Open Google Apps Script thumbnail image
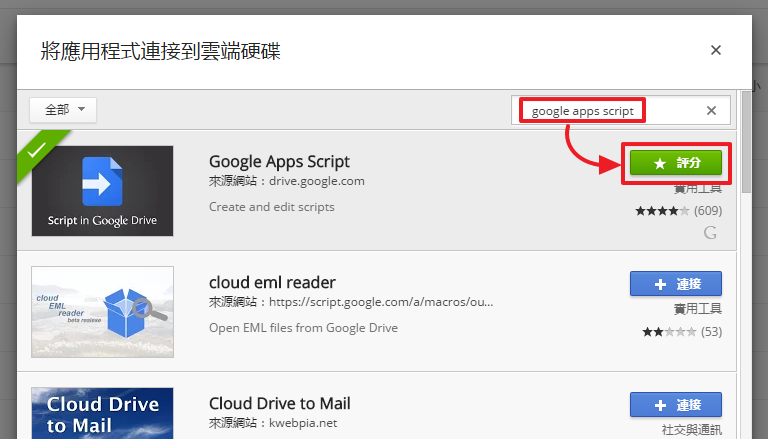This screenshot has width=768, height=439. [x=102, y=190]
